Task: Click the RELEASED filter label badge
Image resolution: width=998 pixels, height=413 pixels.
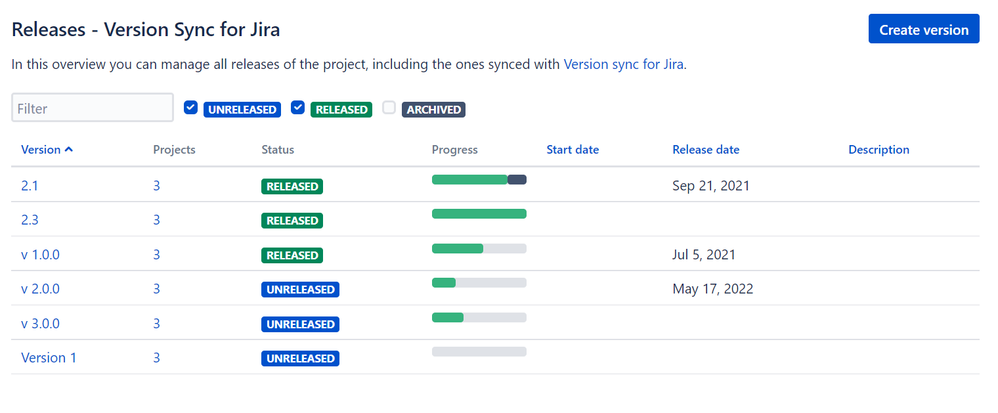Action: tap(342, 109)
